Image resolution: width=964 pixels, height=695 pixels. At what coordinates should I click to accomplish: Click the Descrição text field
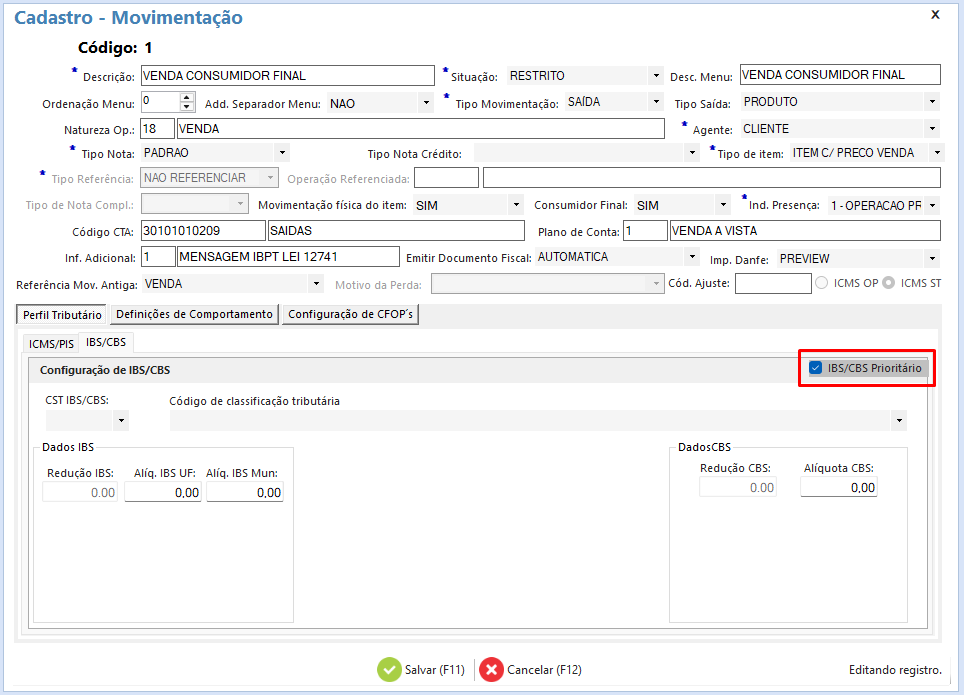pos(285,75)
